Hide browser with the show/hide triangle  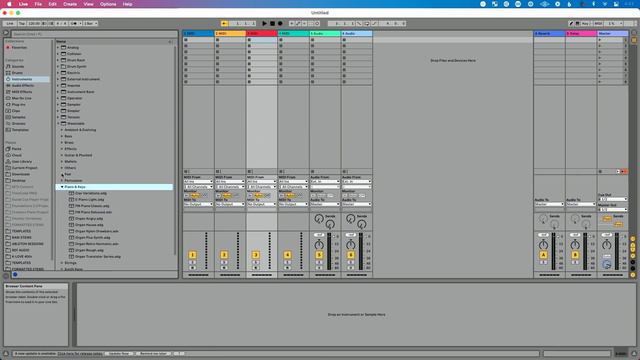(6, 33)
